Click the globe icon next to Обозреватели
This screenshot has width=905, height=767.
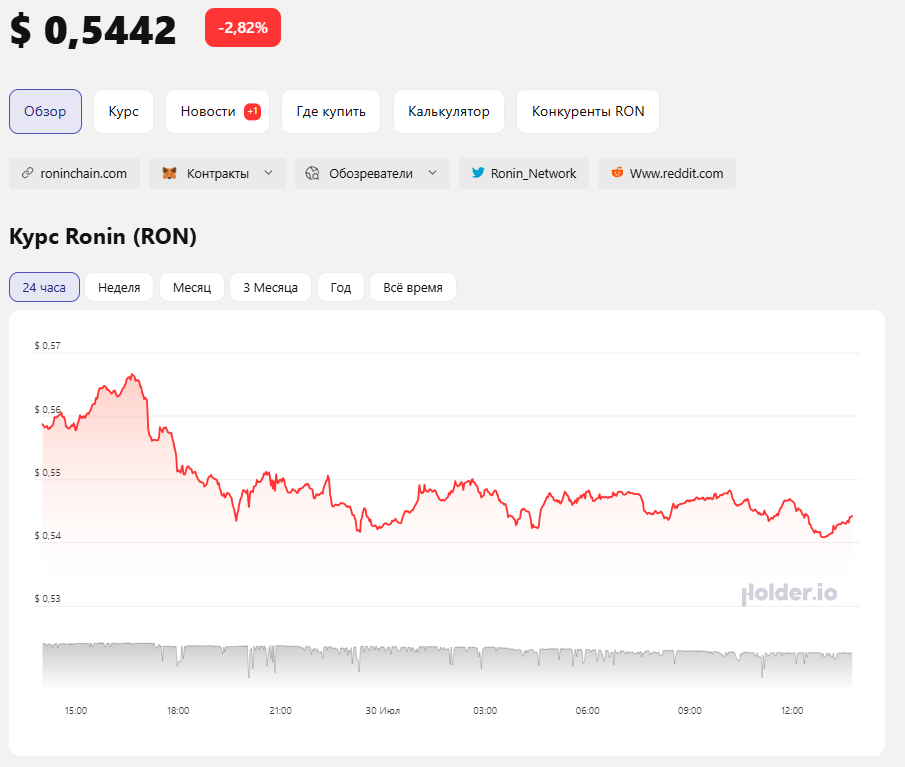(x=312, y=173)
